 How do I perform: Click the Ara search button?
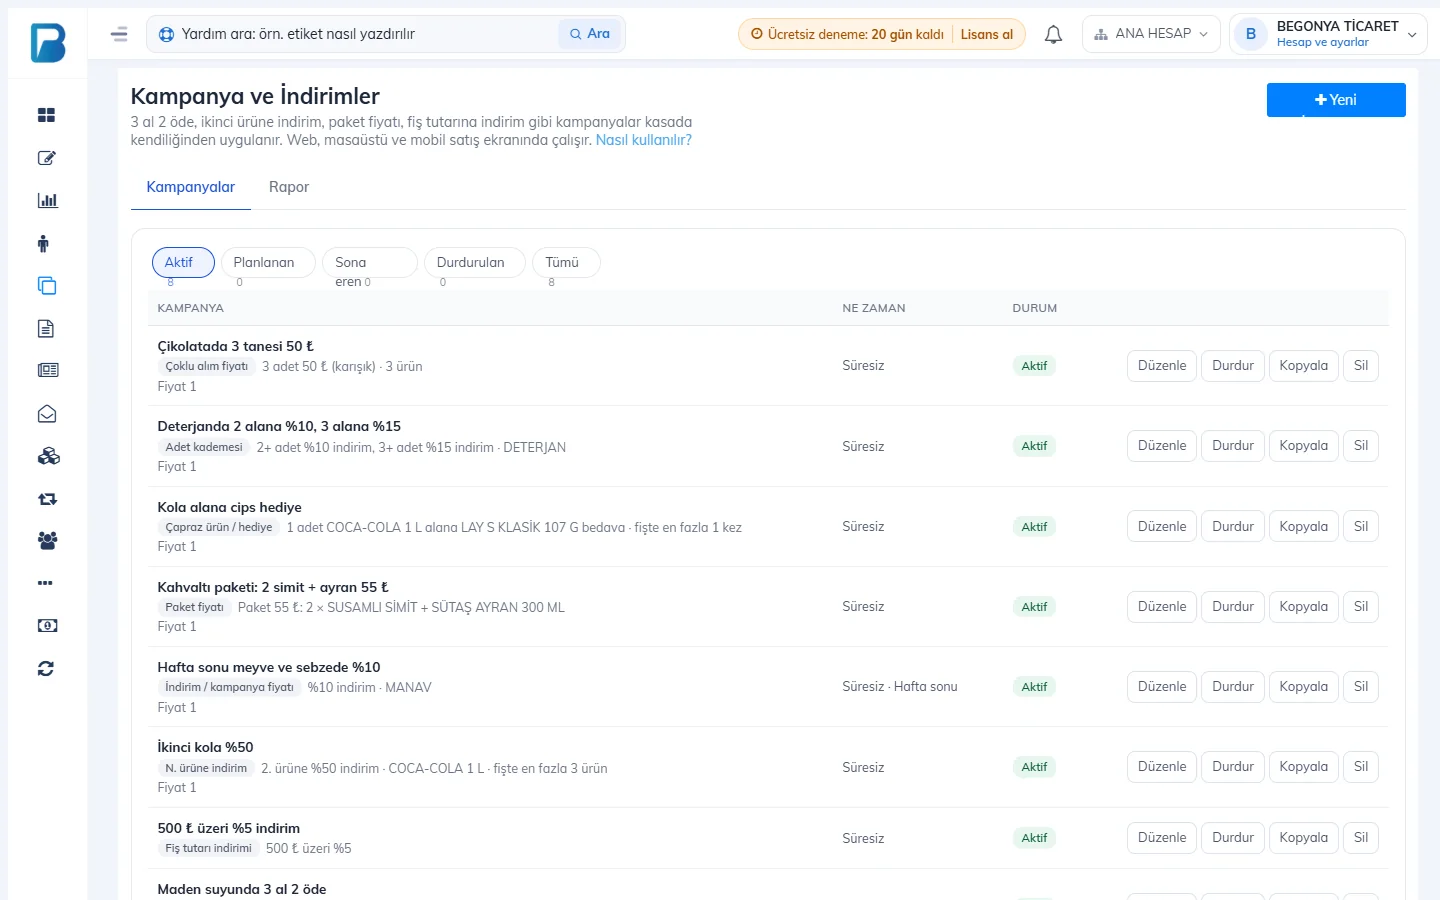(590, 34)
